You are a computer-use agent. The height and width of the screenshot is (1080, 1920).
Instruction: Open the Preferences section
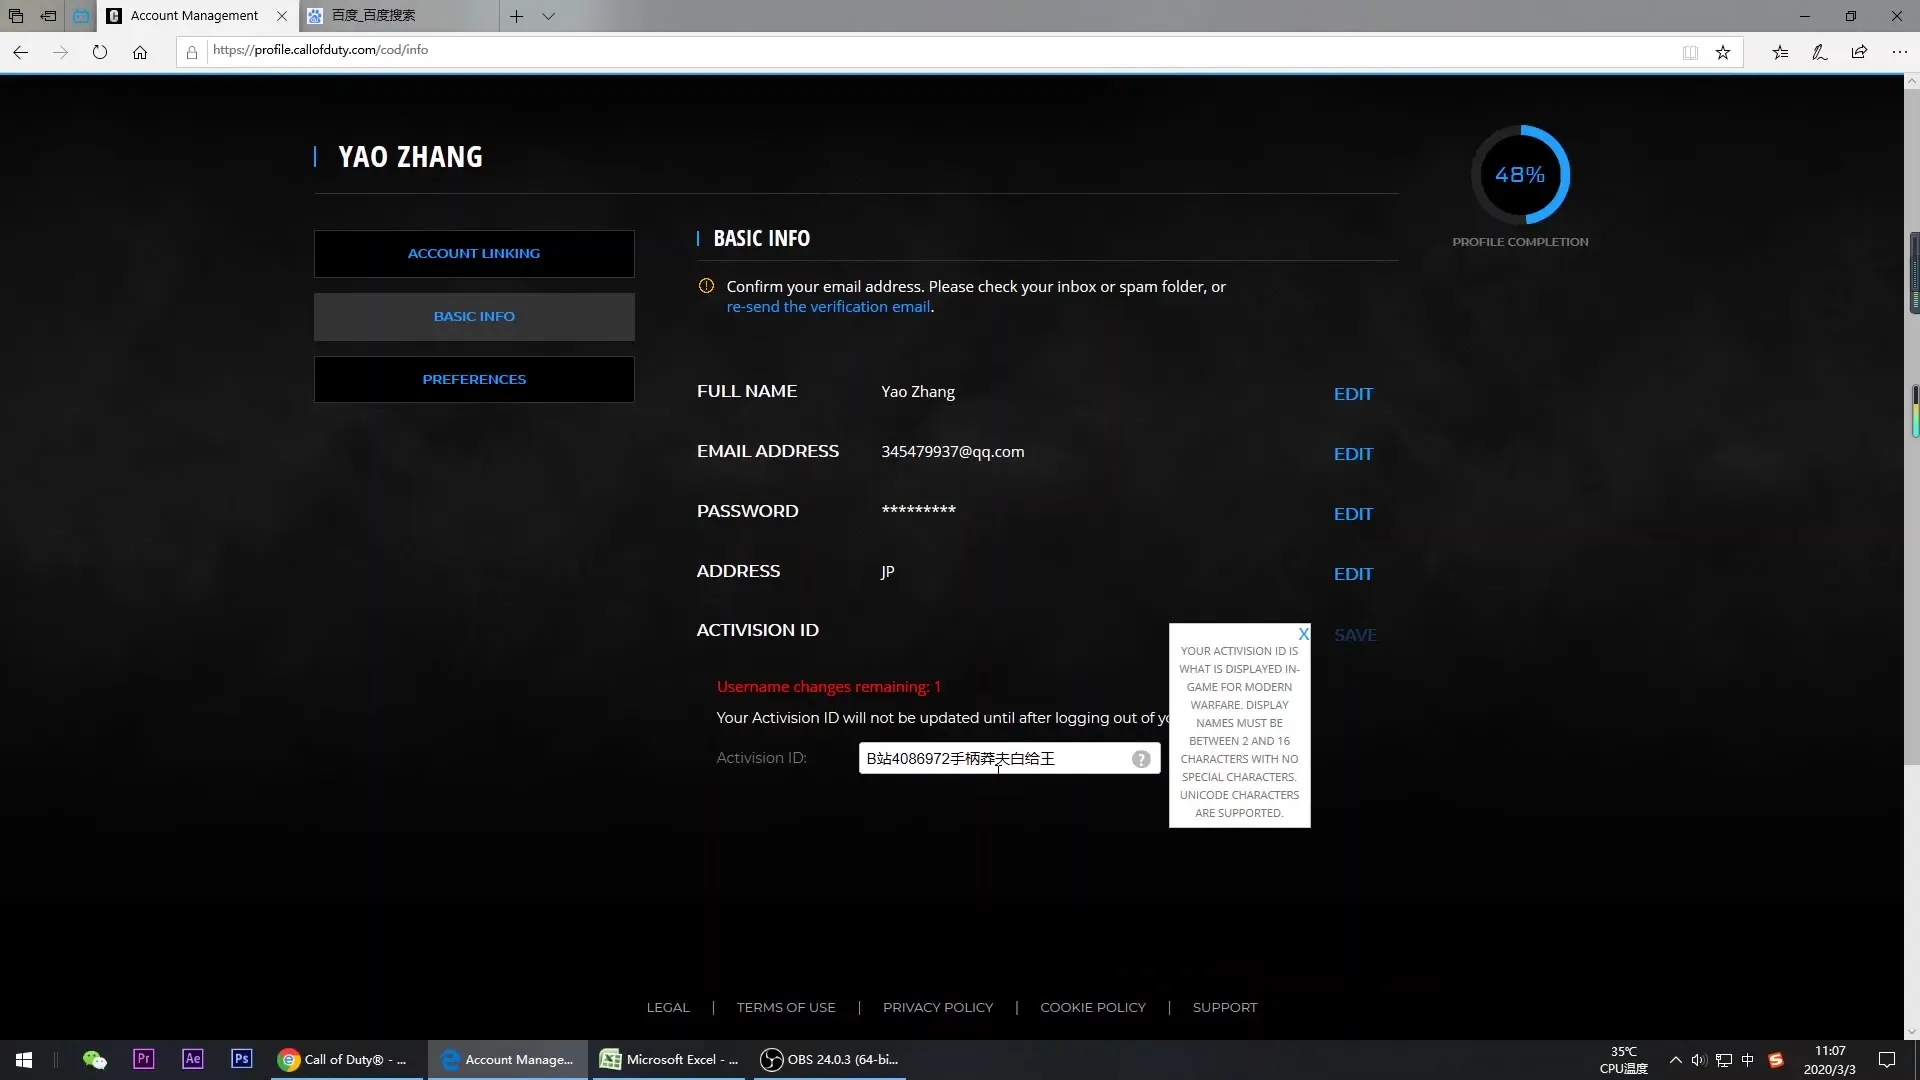(x=474, y=380)
